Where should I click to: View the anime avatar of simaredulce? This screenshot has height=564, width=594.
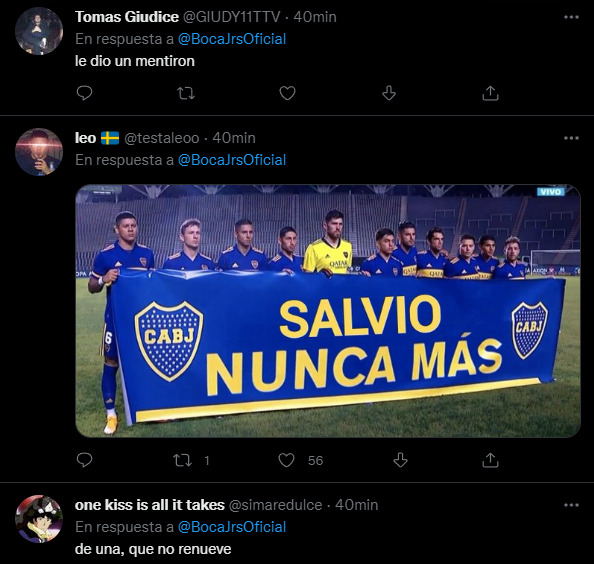point(39,519)
